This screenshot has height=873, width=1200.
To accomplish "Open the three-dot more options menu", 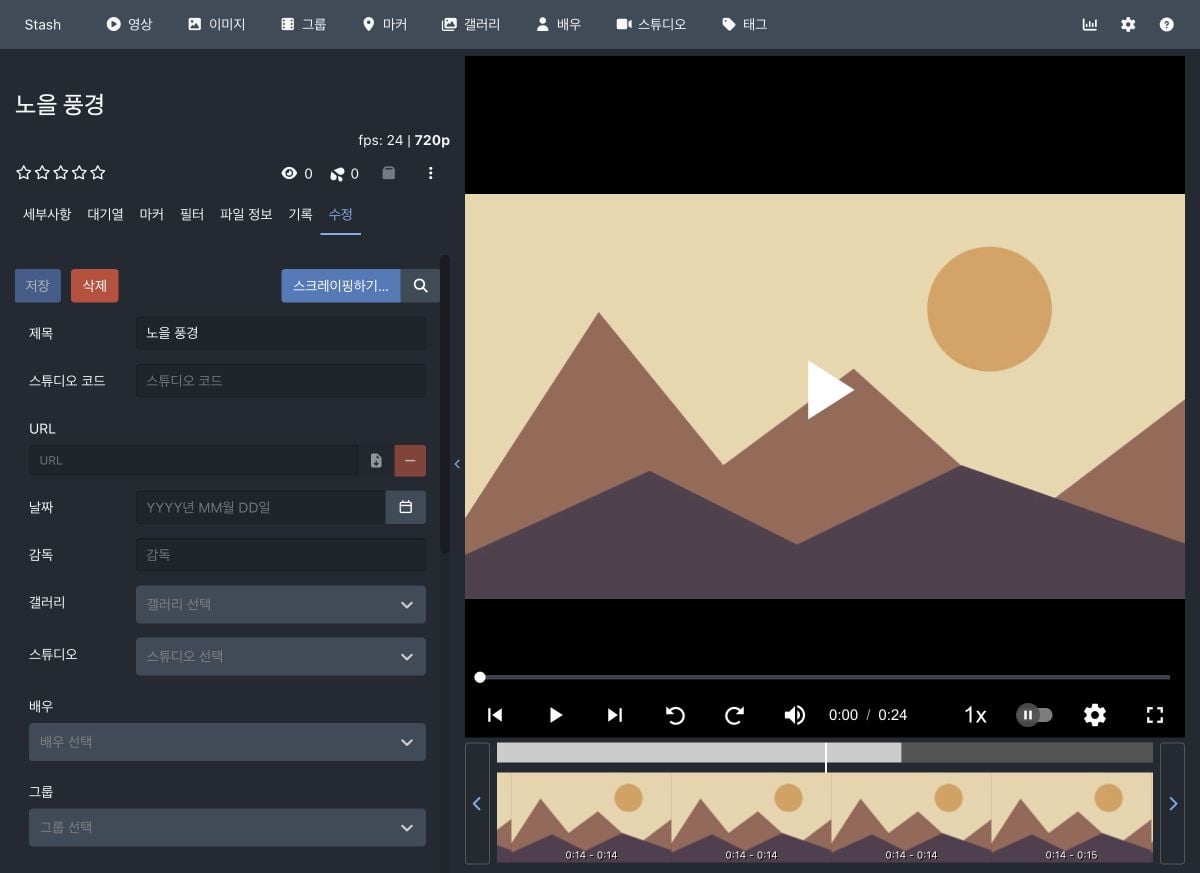I will (431, 173).
